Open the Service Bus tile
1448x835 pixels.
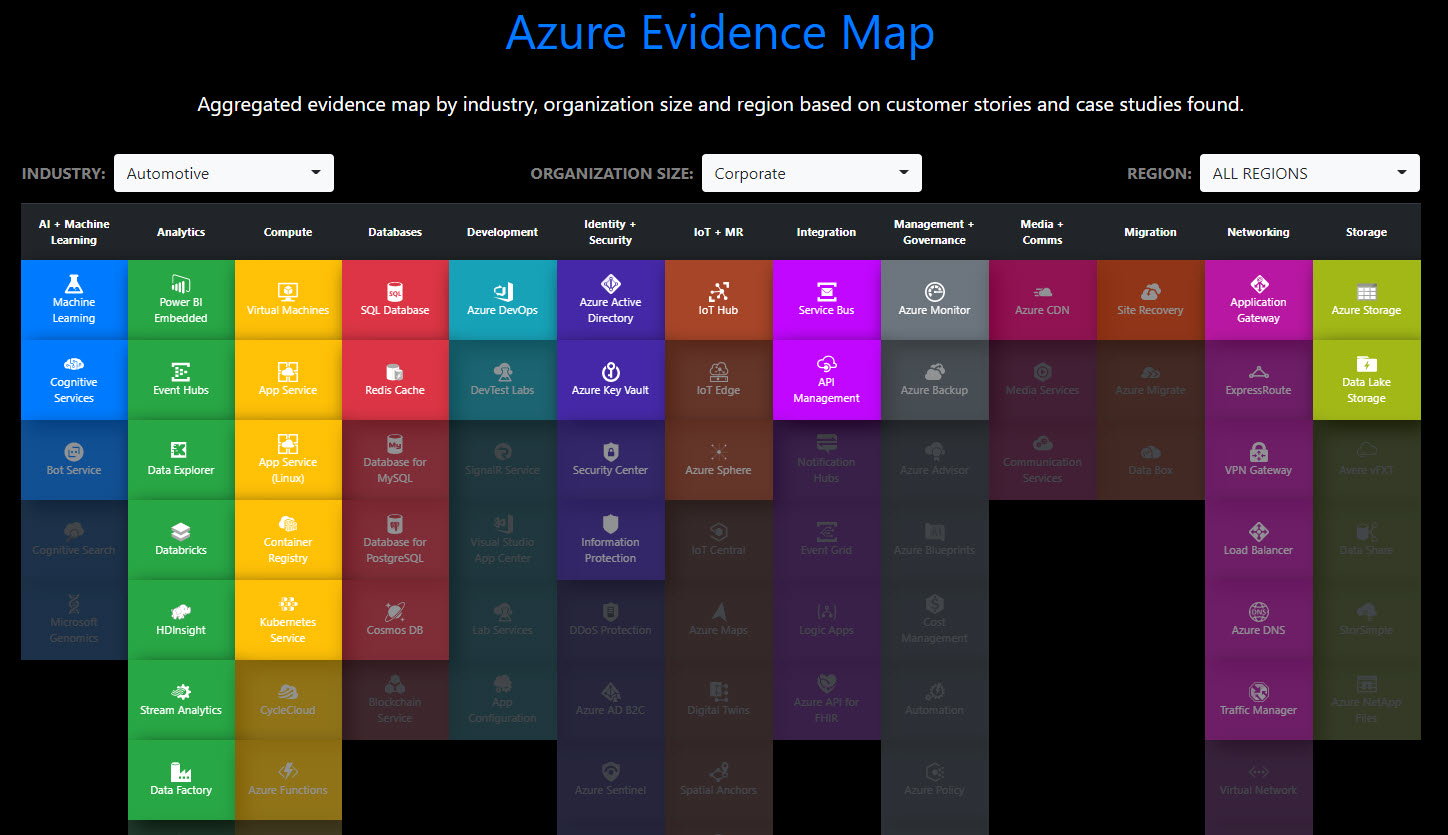(x=827, y=300)
